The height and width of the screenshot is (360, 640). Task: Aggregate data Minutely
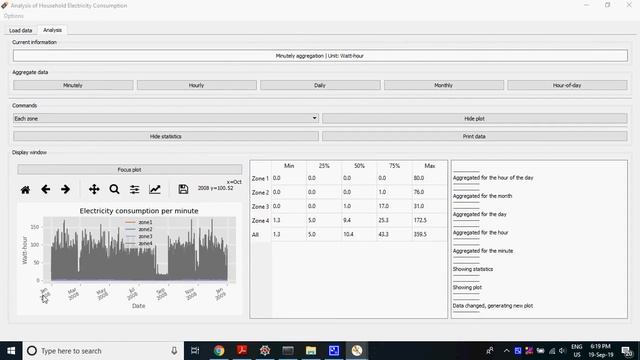click(x=73, y=85)
